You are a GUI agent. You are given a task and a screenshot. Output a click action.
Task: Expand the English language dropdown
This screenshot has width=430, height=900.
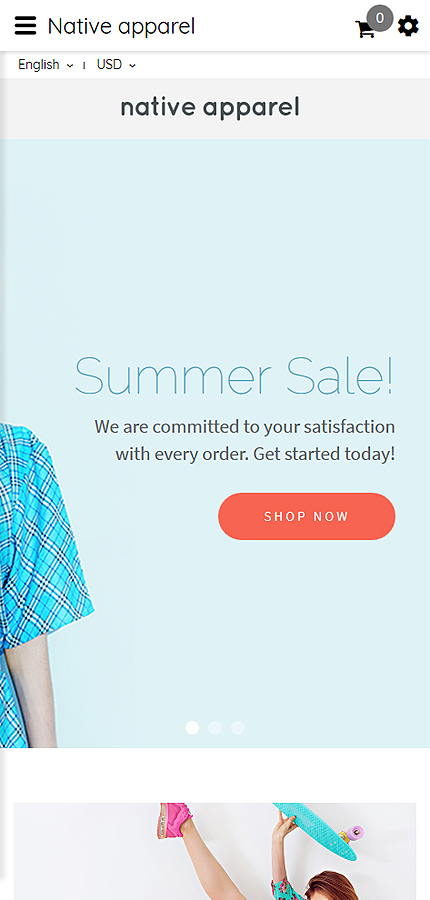(46, 65)
